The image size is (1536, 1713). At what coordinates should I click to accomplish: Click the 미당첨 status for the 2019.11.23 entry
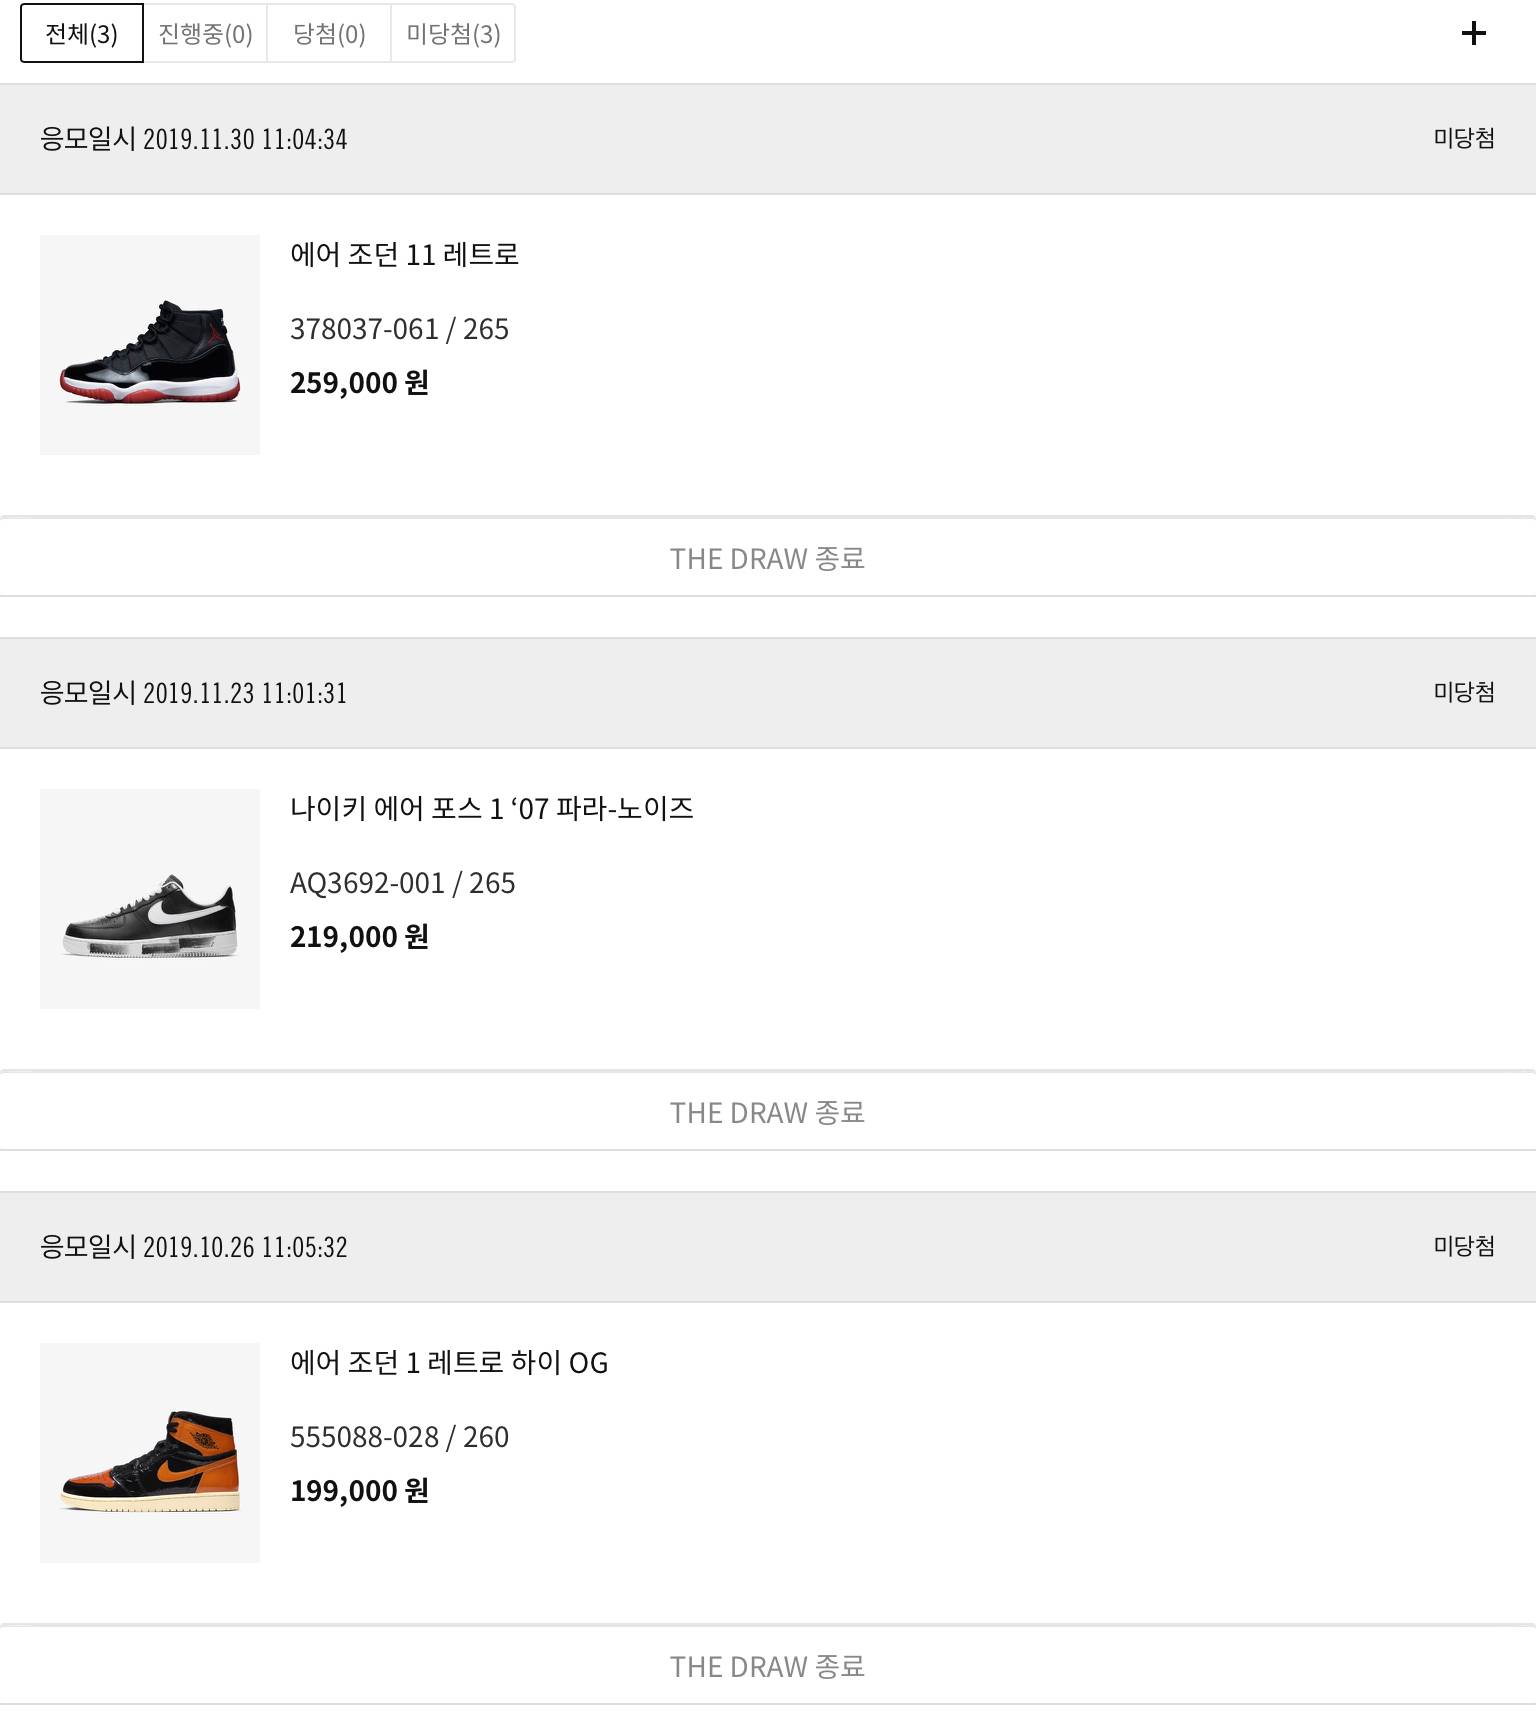(x=1464, y=693)
